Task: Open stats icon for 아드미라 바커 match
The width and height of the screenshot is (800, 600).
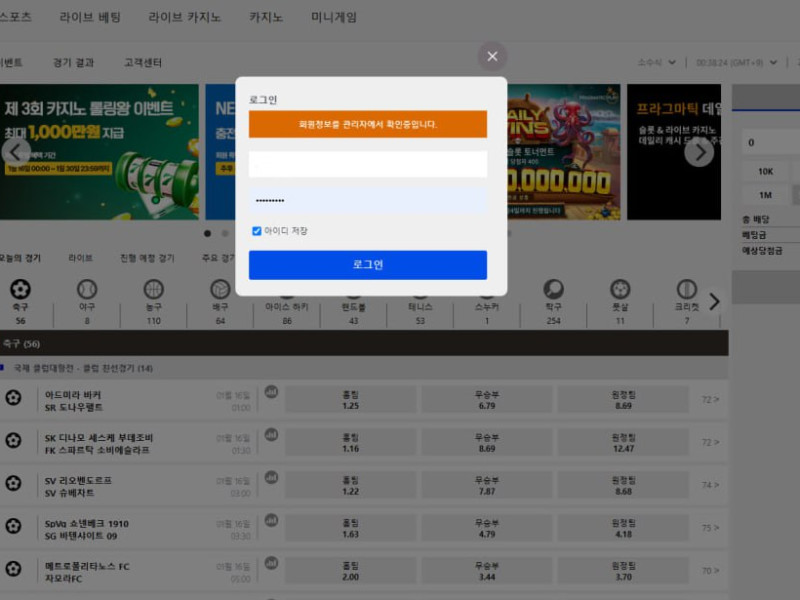Action: (271, 393)
